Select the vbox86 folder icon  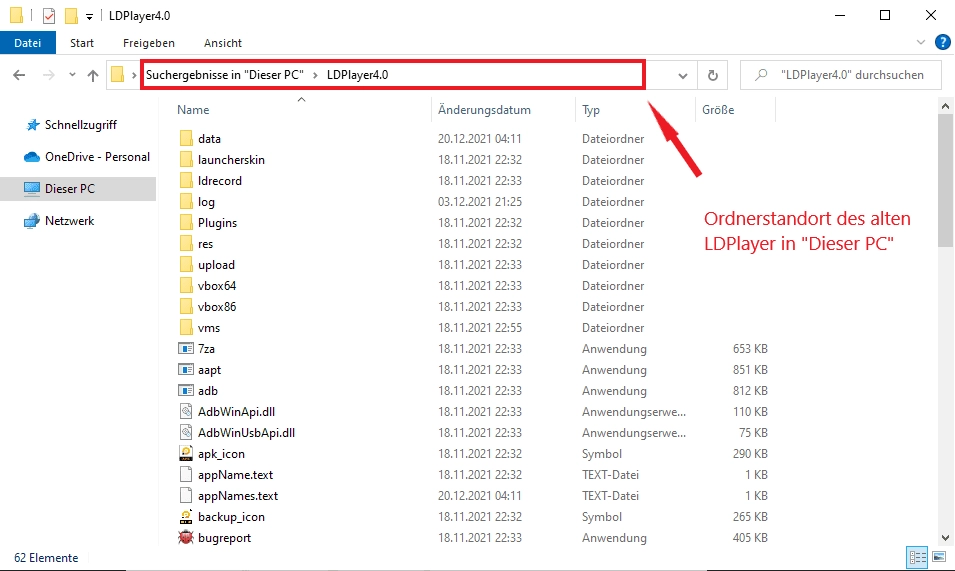(186, 307)
